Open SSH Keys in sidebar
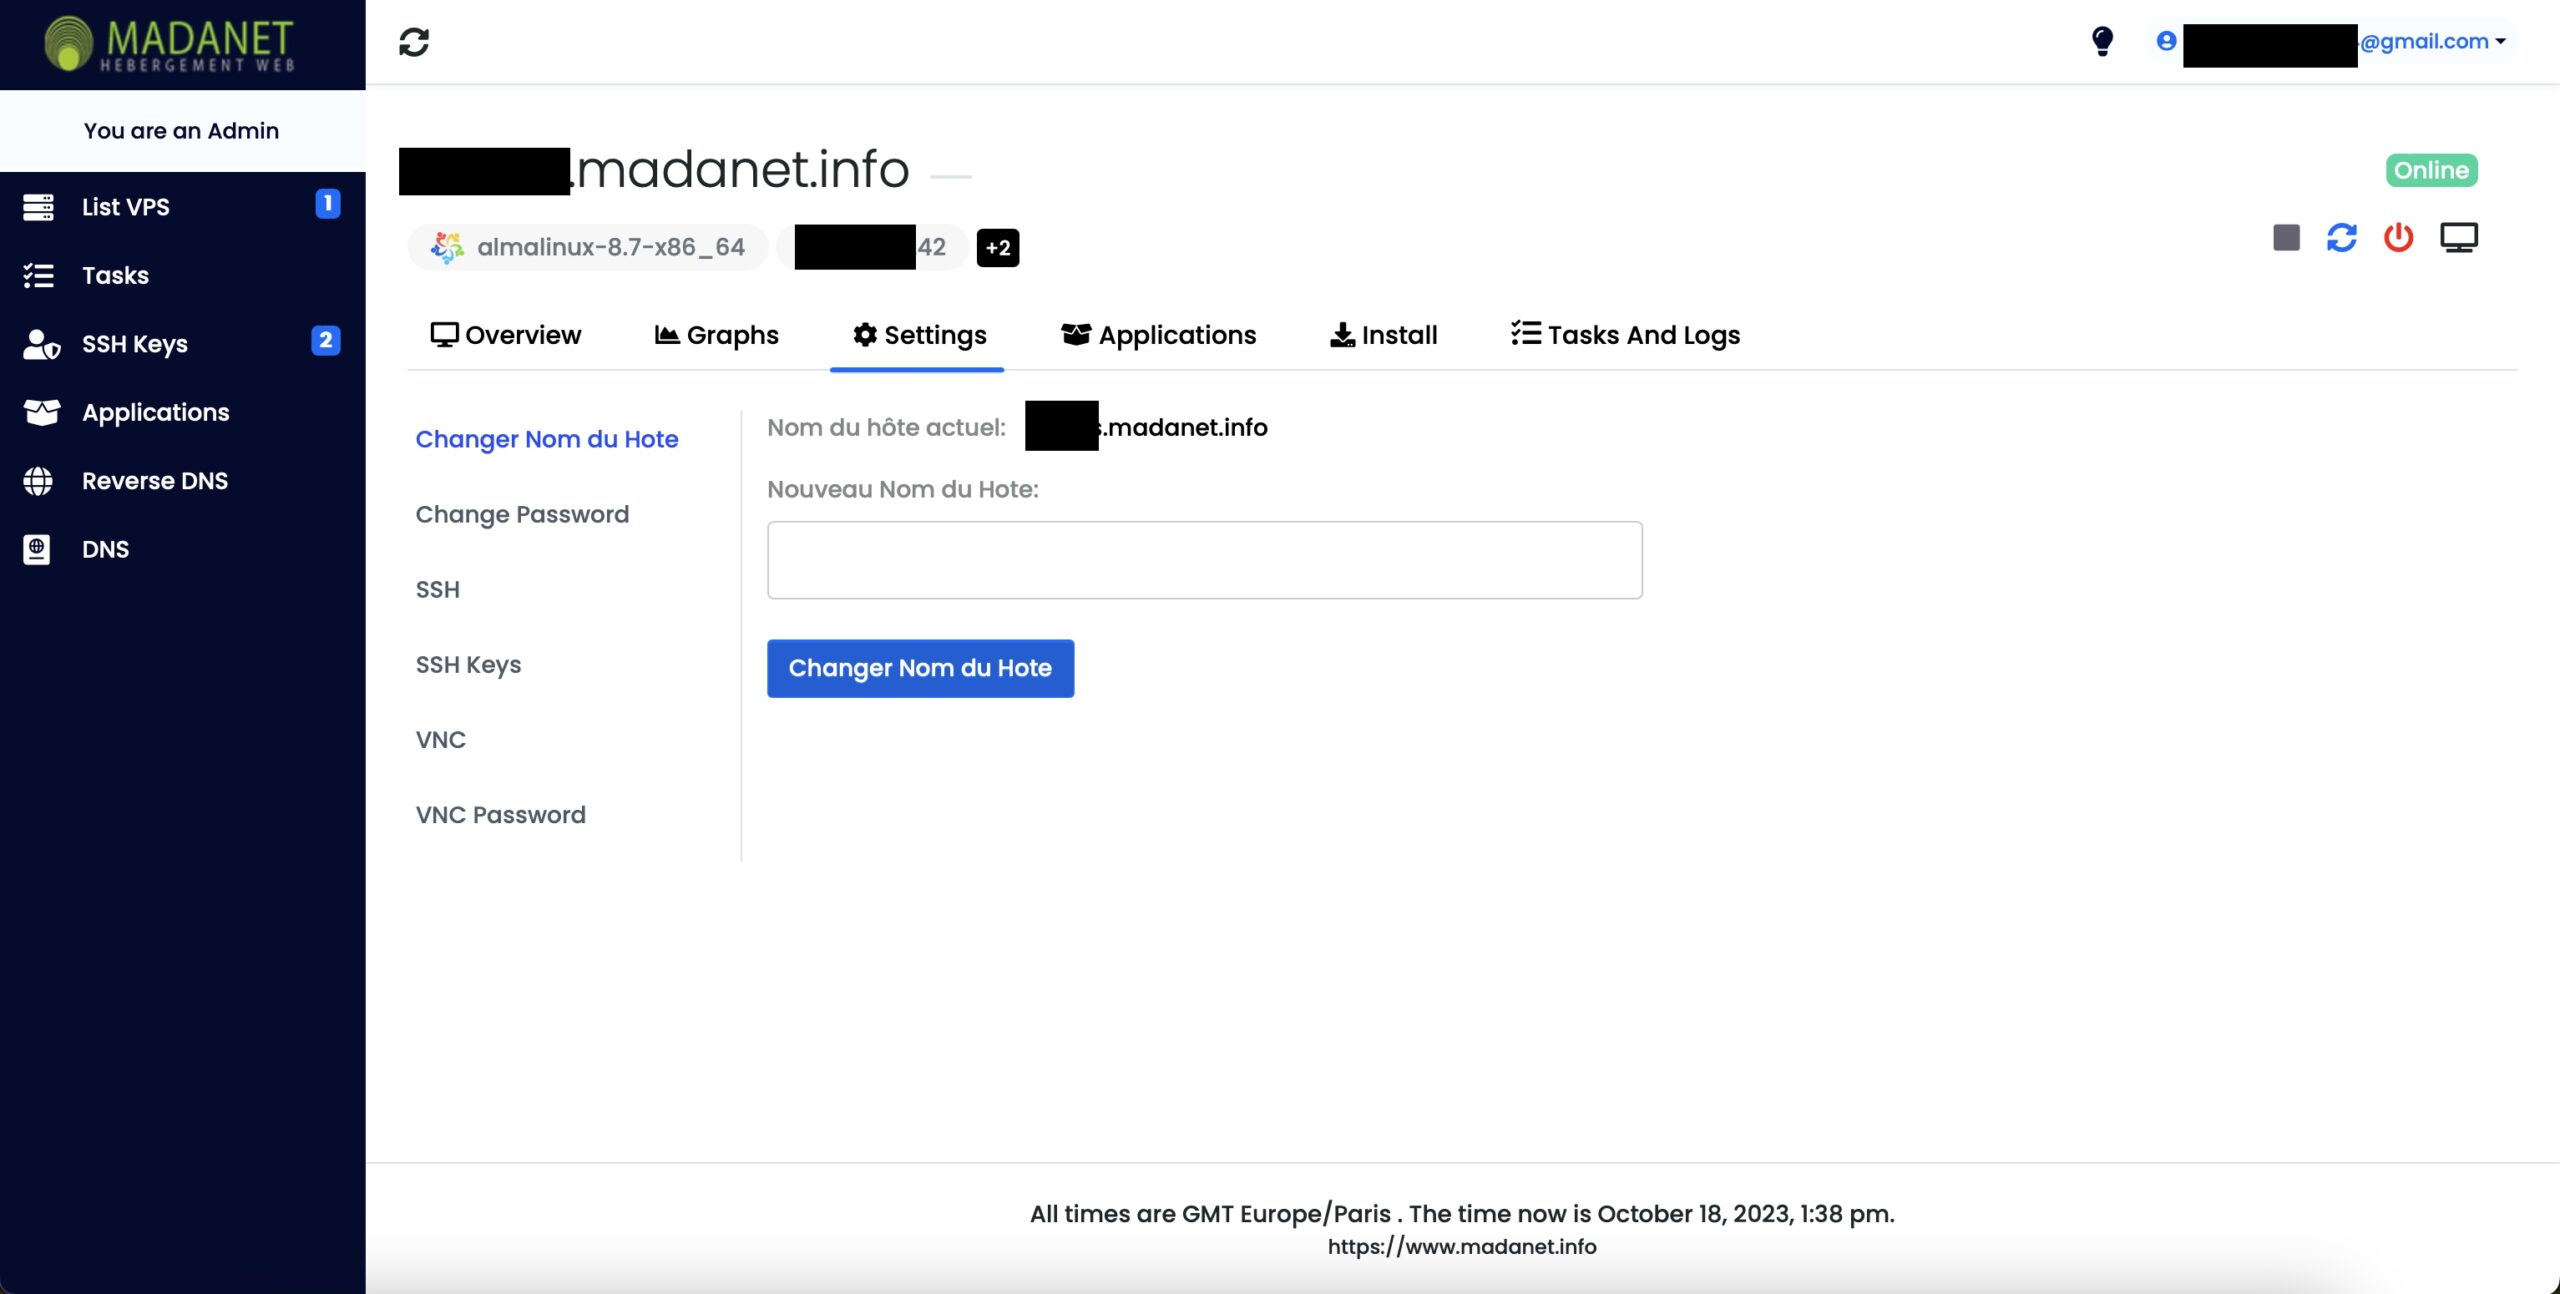The height and width of the screenshot is (1294, 2560). click(182, 344)
